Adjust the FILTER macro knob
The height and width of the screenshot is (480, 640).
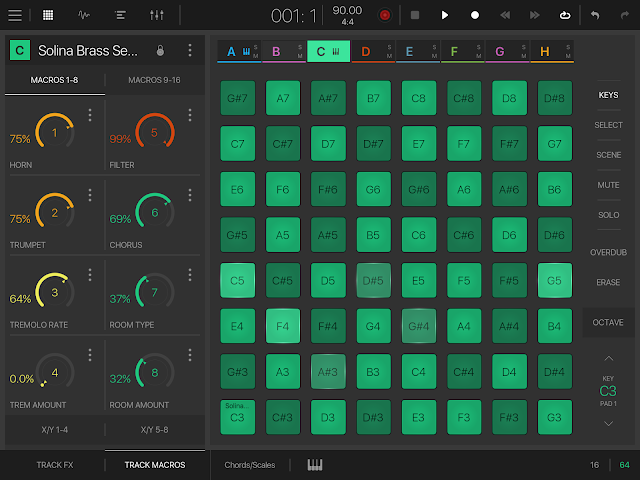pos(153,132)
